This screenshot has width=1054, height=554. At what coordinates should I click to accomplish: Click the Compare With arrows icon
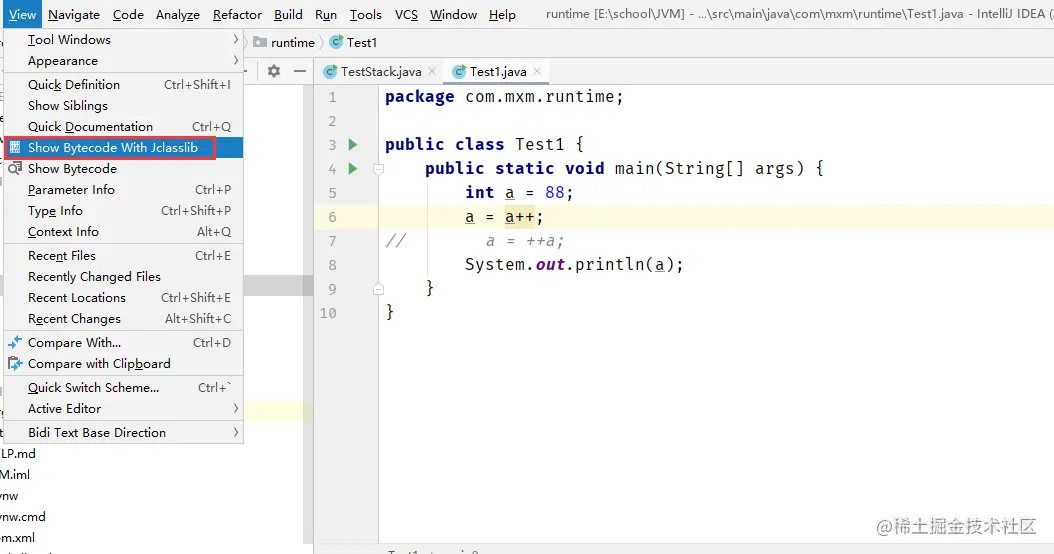point(15,342)
